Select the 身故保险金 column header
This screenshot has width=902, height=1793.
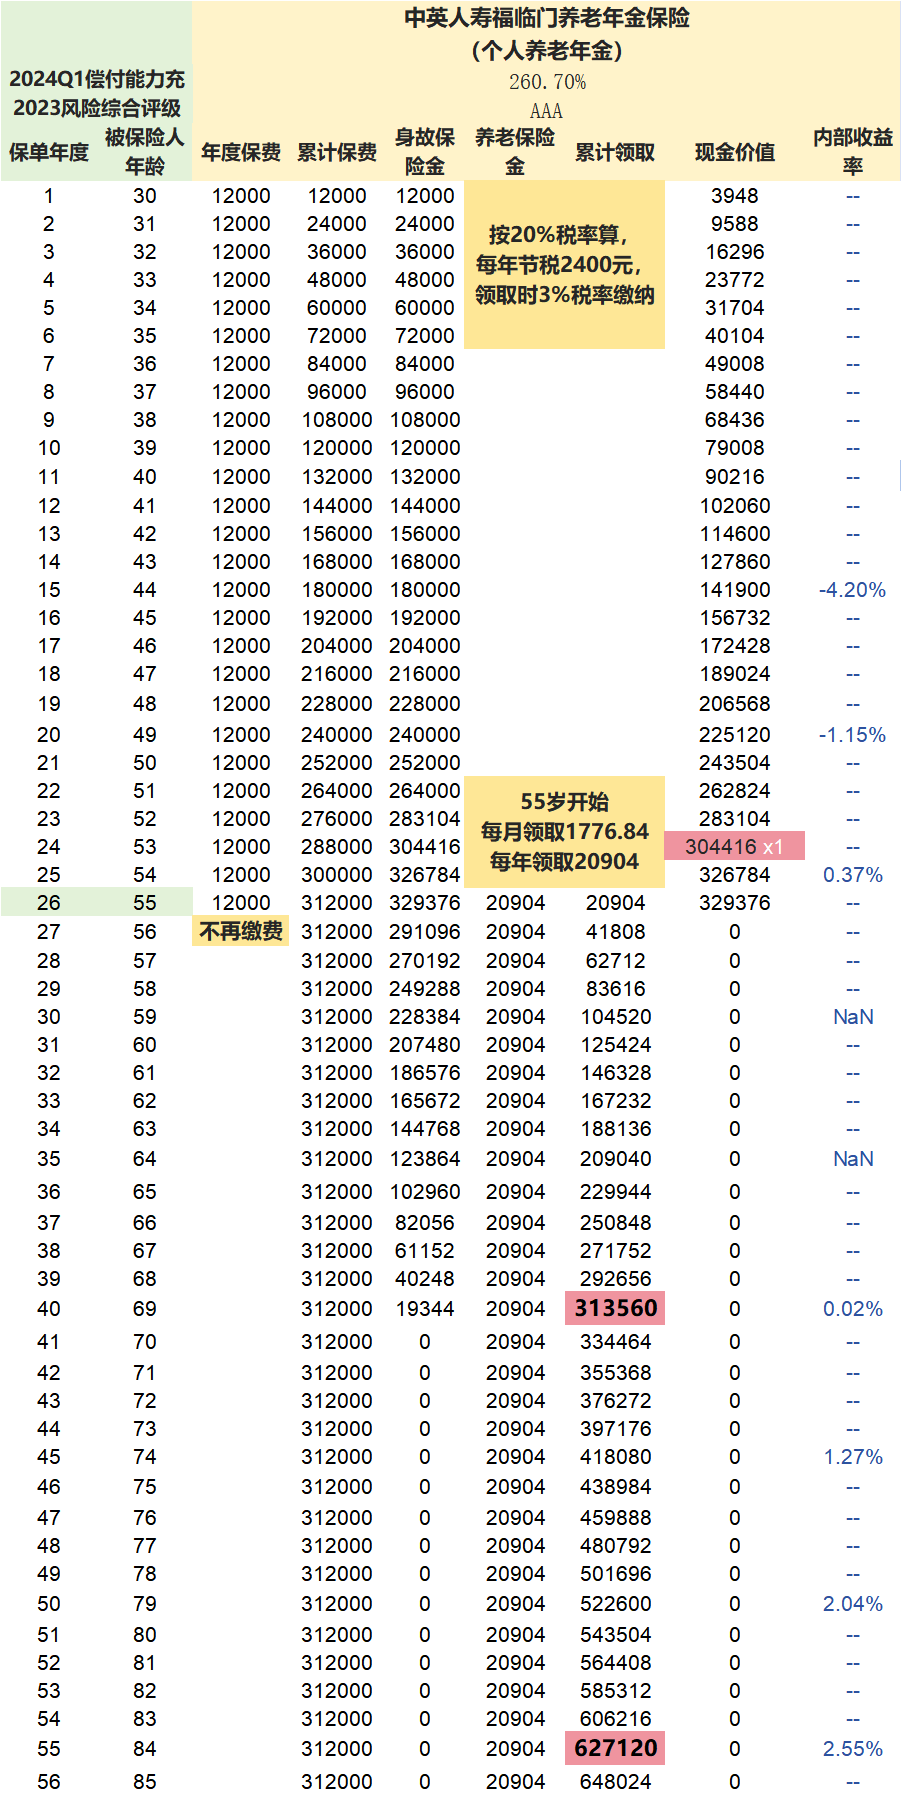point(425,151)
